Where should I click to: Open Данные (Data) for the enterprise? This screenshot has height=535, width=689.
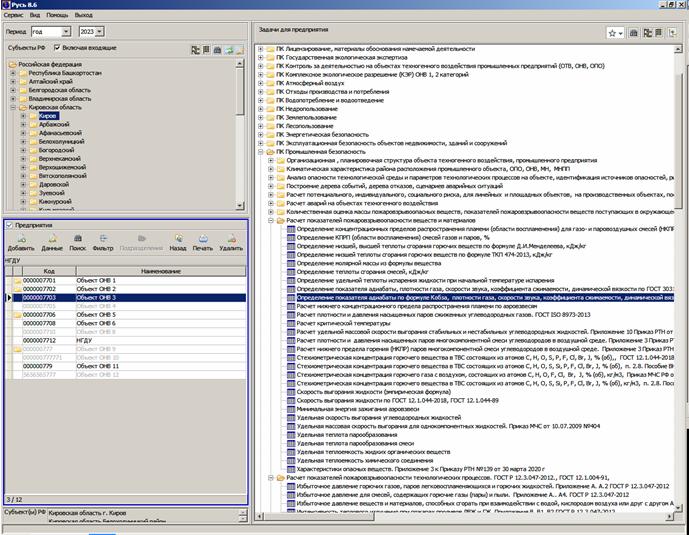pyautogui.click(x=52, y=241)
